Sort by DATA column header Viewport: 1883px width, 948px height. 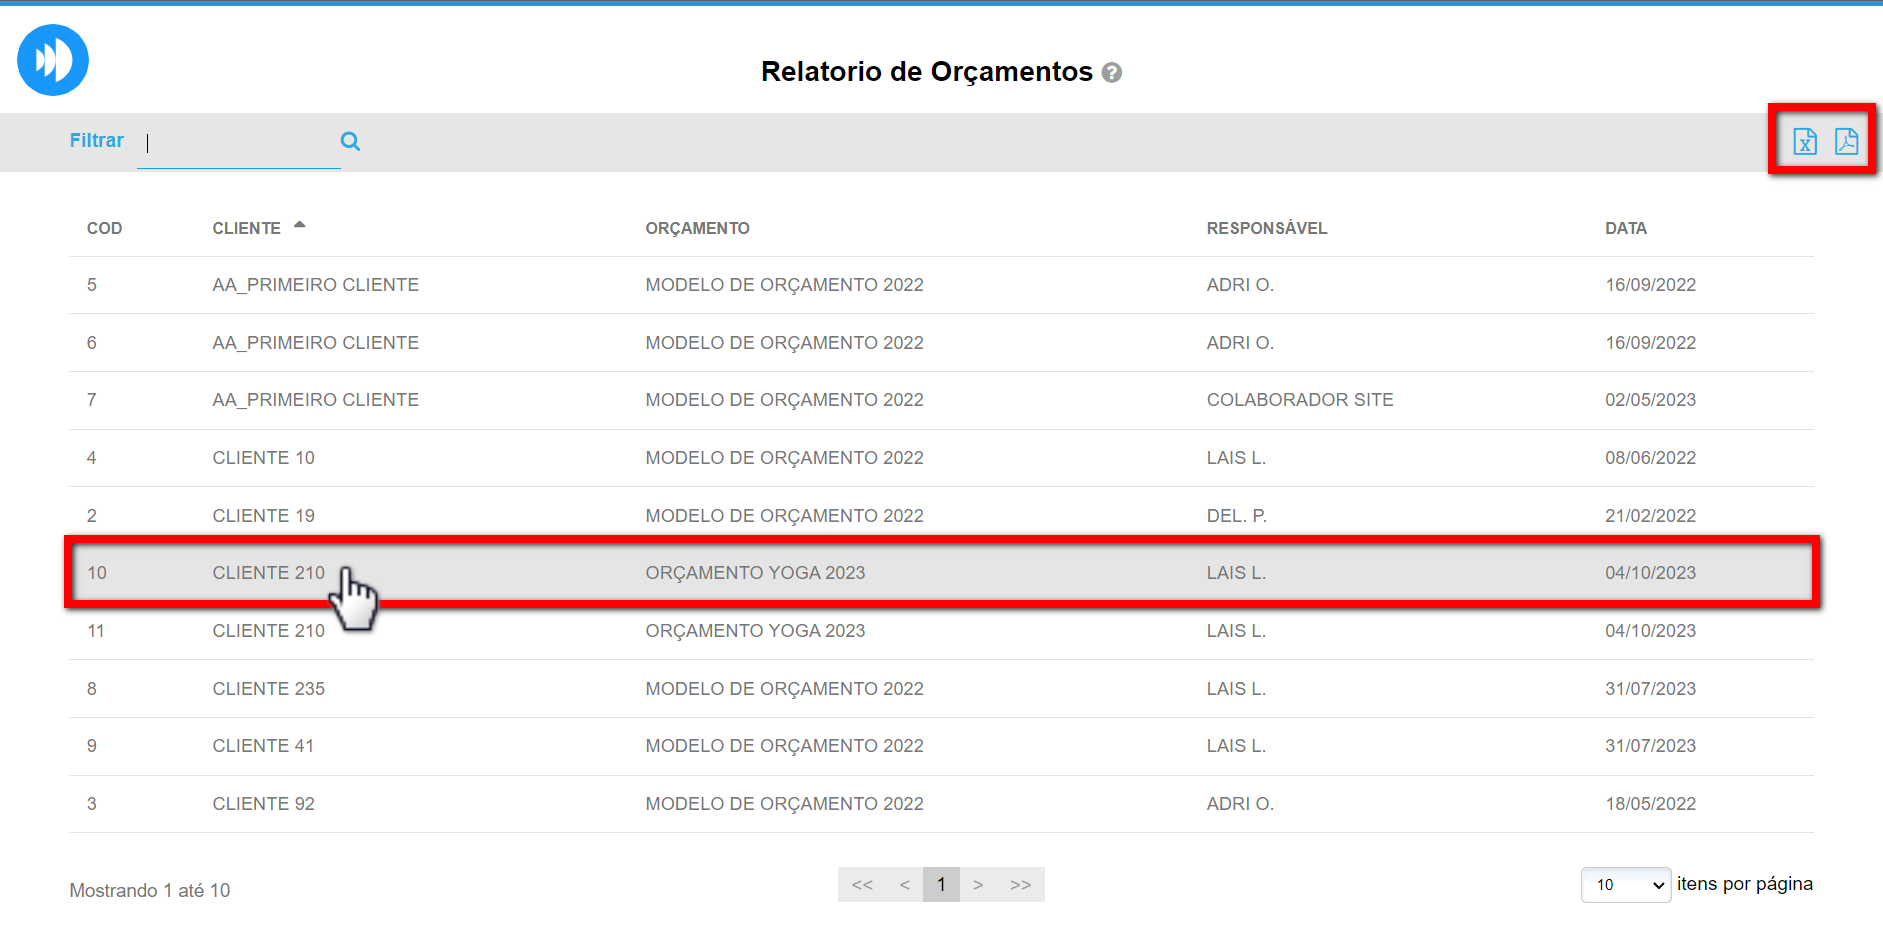click(1625, 229)
